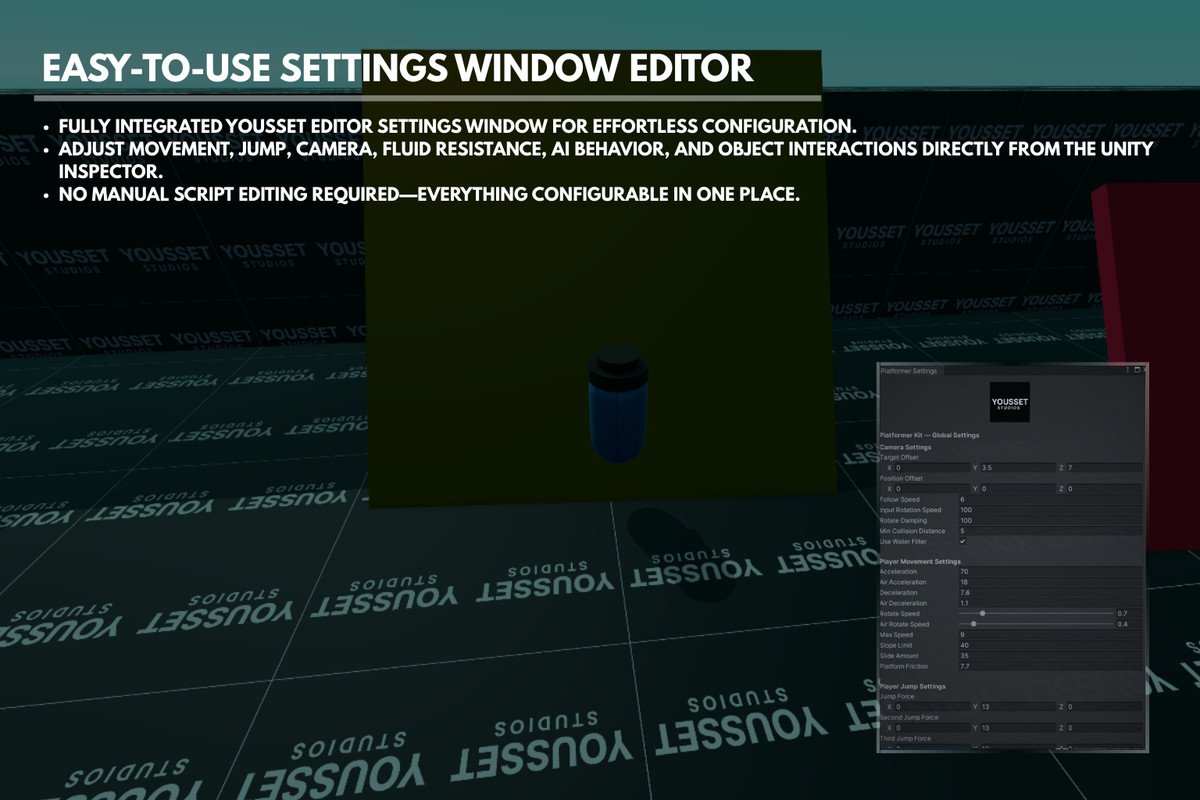Click the Air Rotate Speed value field 0.4

tap(1129, 624)
